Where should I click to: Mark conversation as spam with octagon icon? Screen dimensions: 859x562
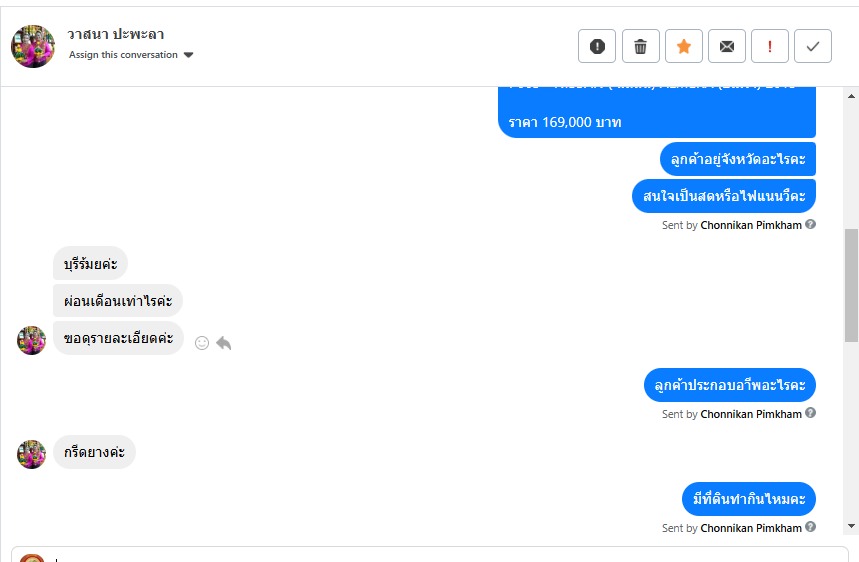coord(597,46)
